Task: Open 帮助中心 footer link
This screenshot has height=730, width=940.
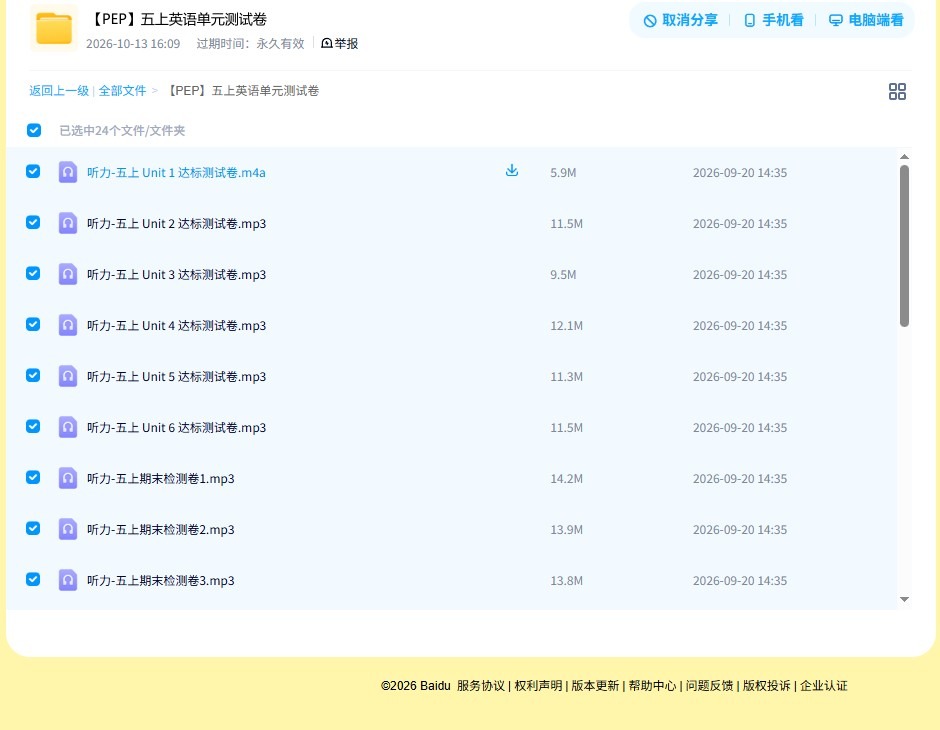Action: coord(652,686)
